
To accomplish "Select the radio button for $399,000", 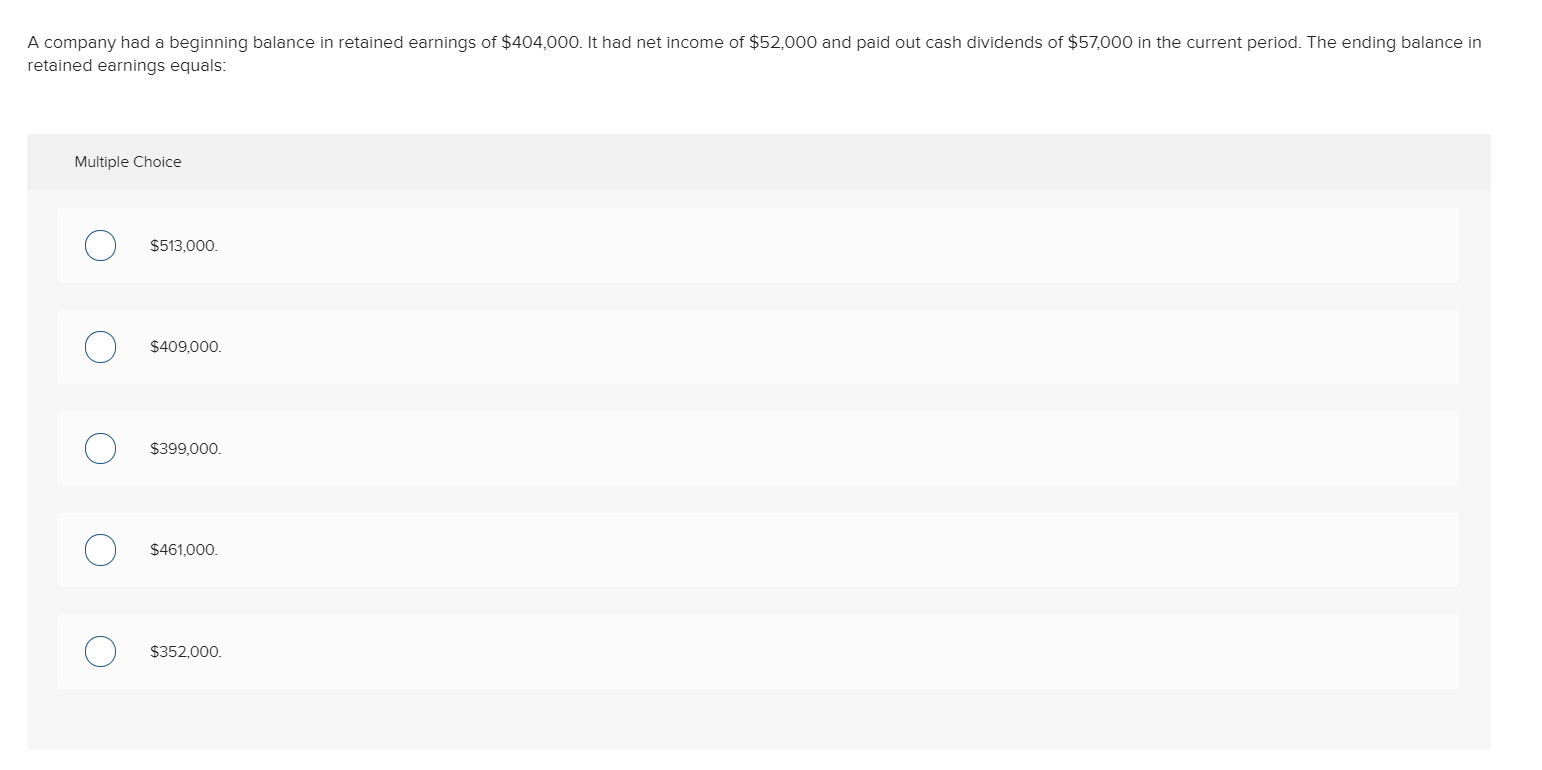I will coord(100,448).
